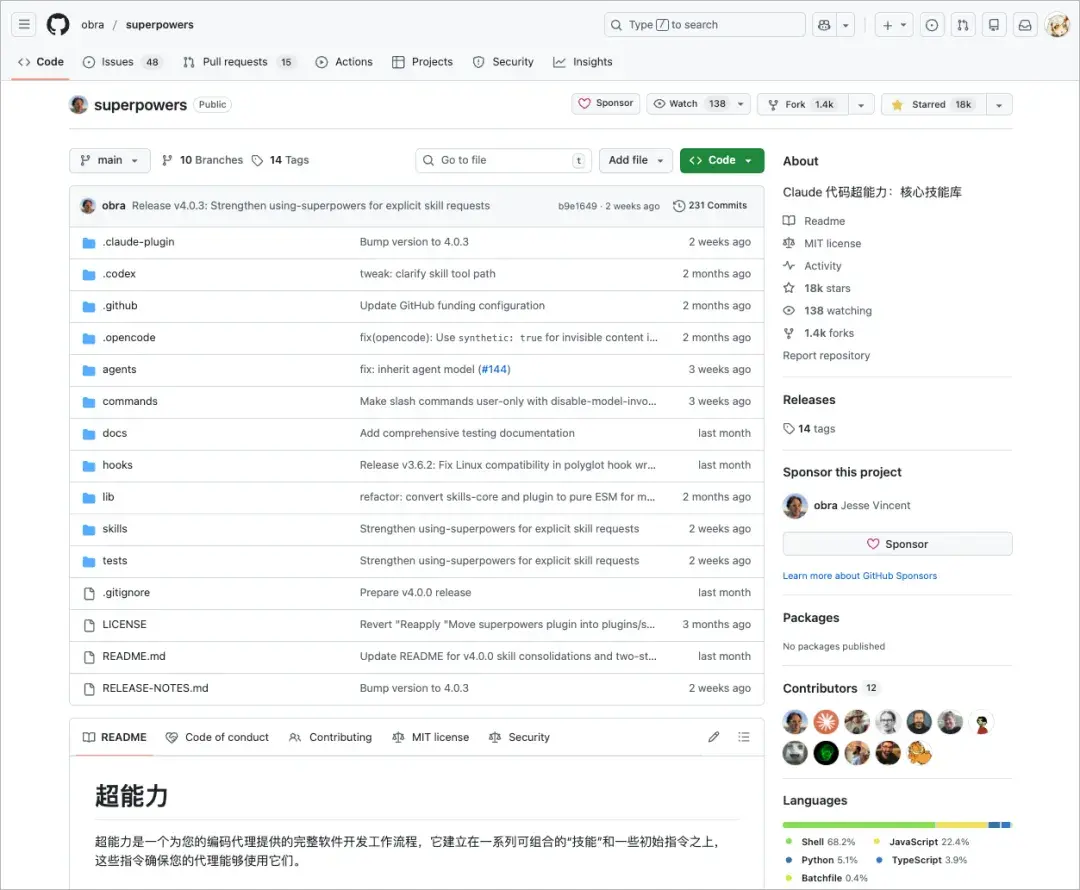
Task: Switch to the Insights tab
Action: pyautogui.click(x=583, y=62)
